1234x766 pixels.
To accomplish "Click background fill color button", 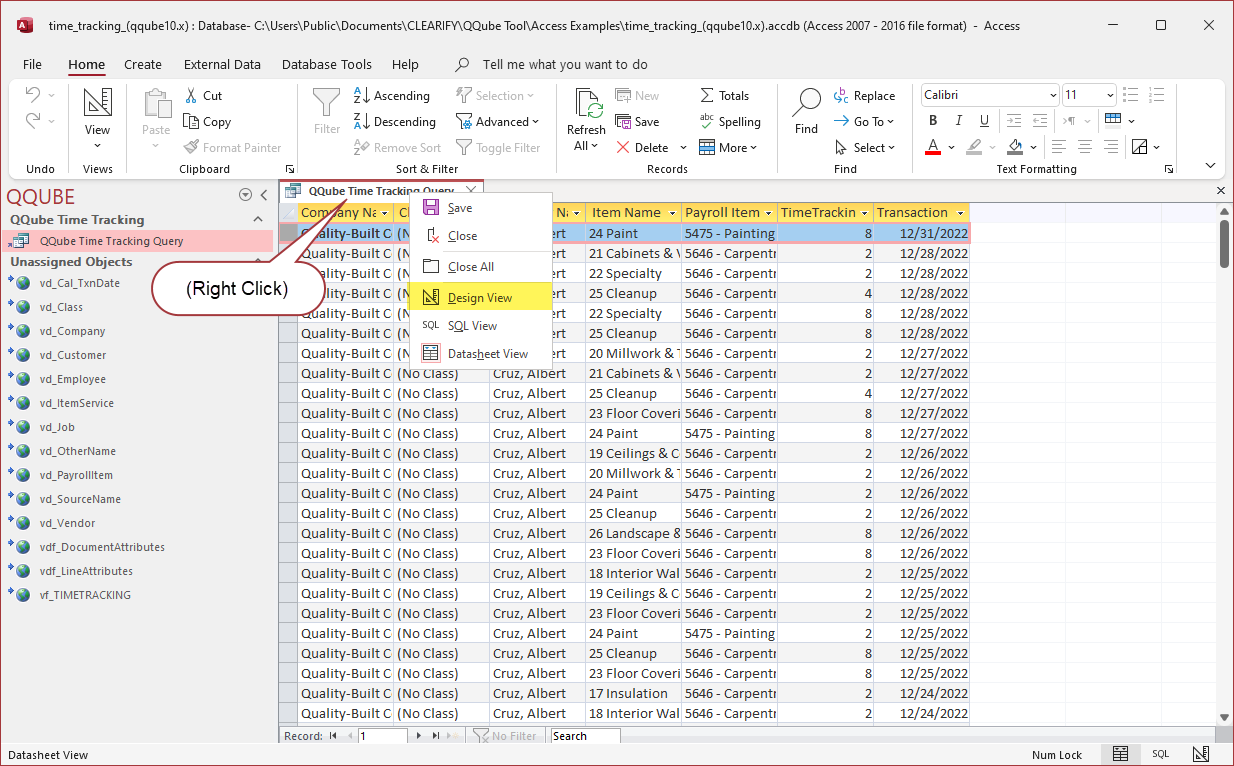I will point(1015,147).
